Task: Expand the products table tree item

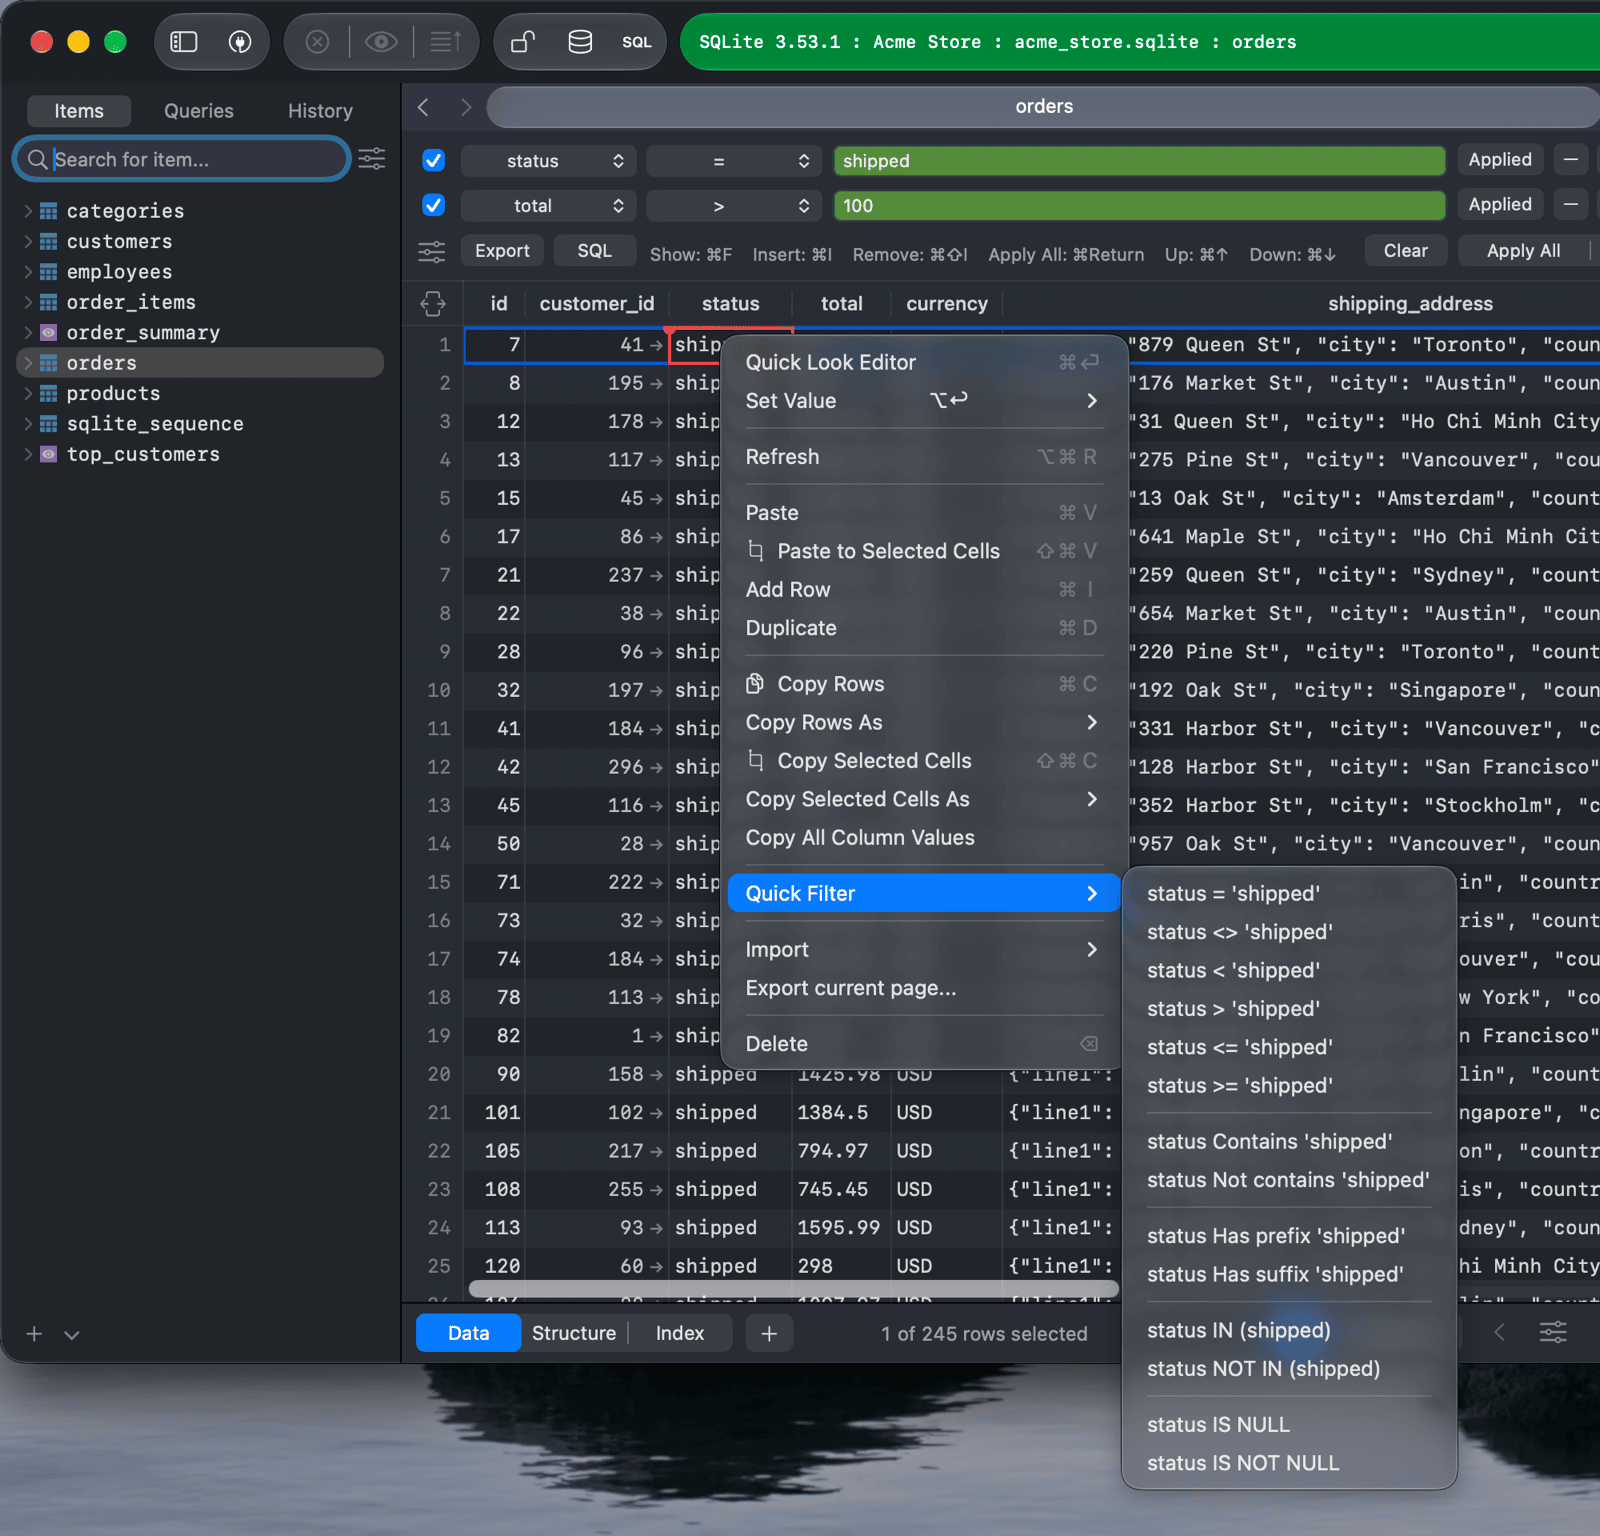Action: 28,393
